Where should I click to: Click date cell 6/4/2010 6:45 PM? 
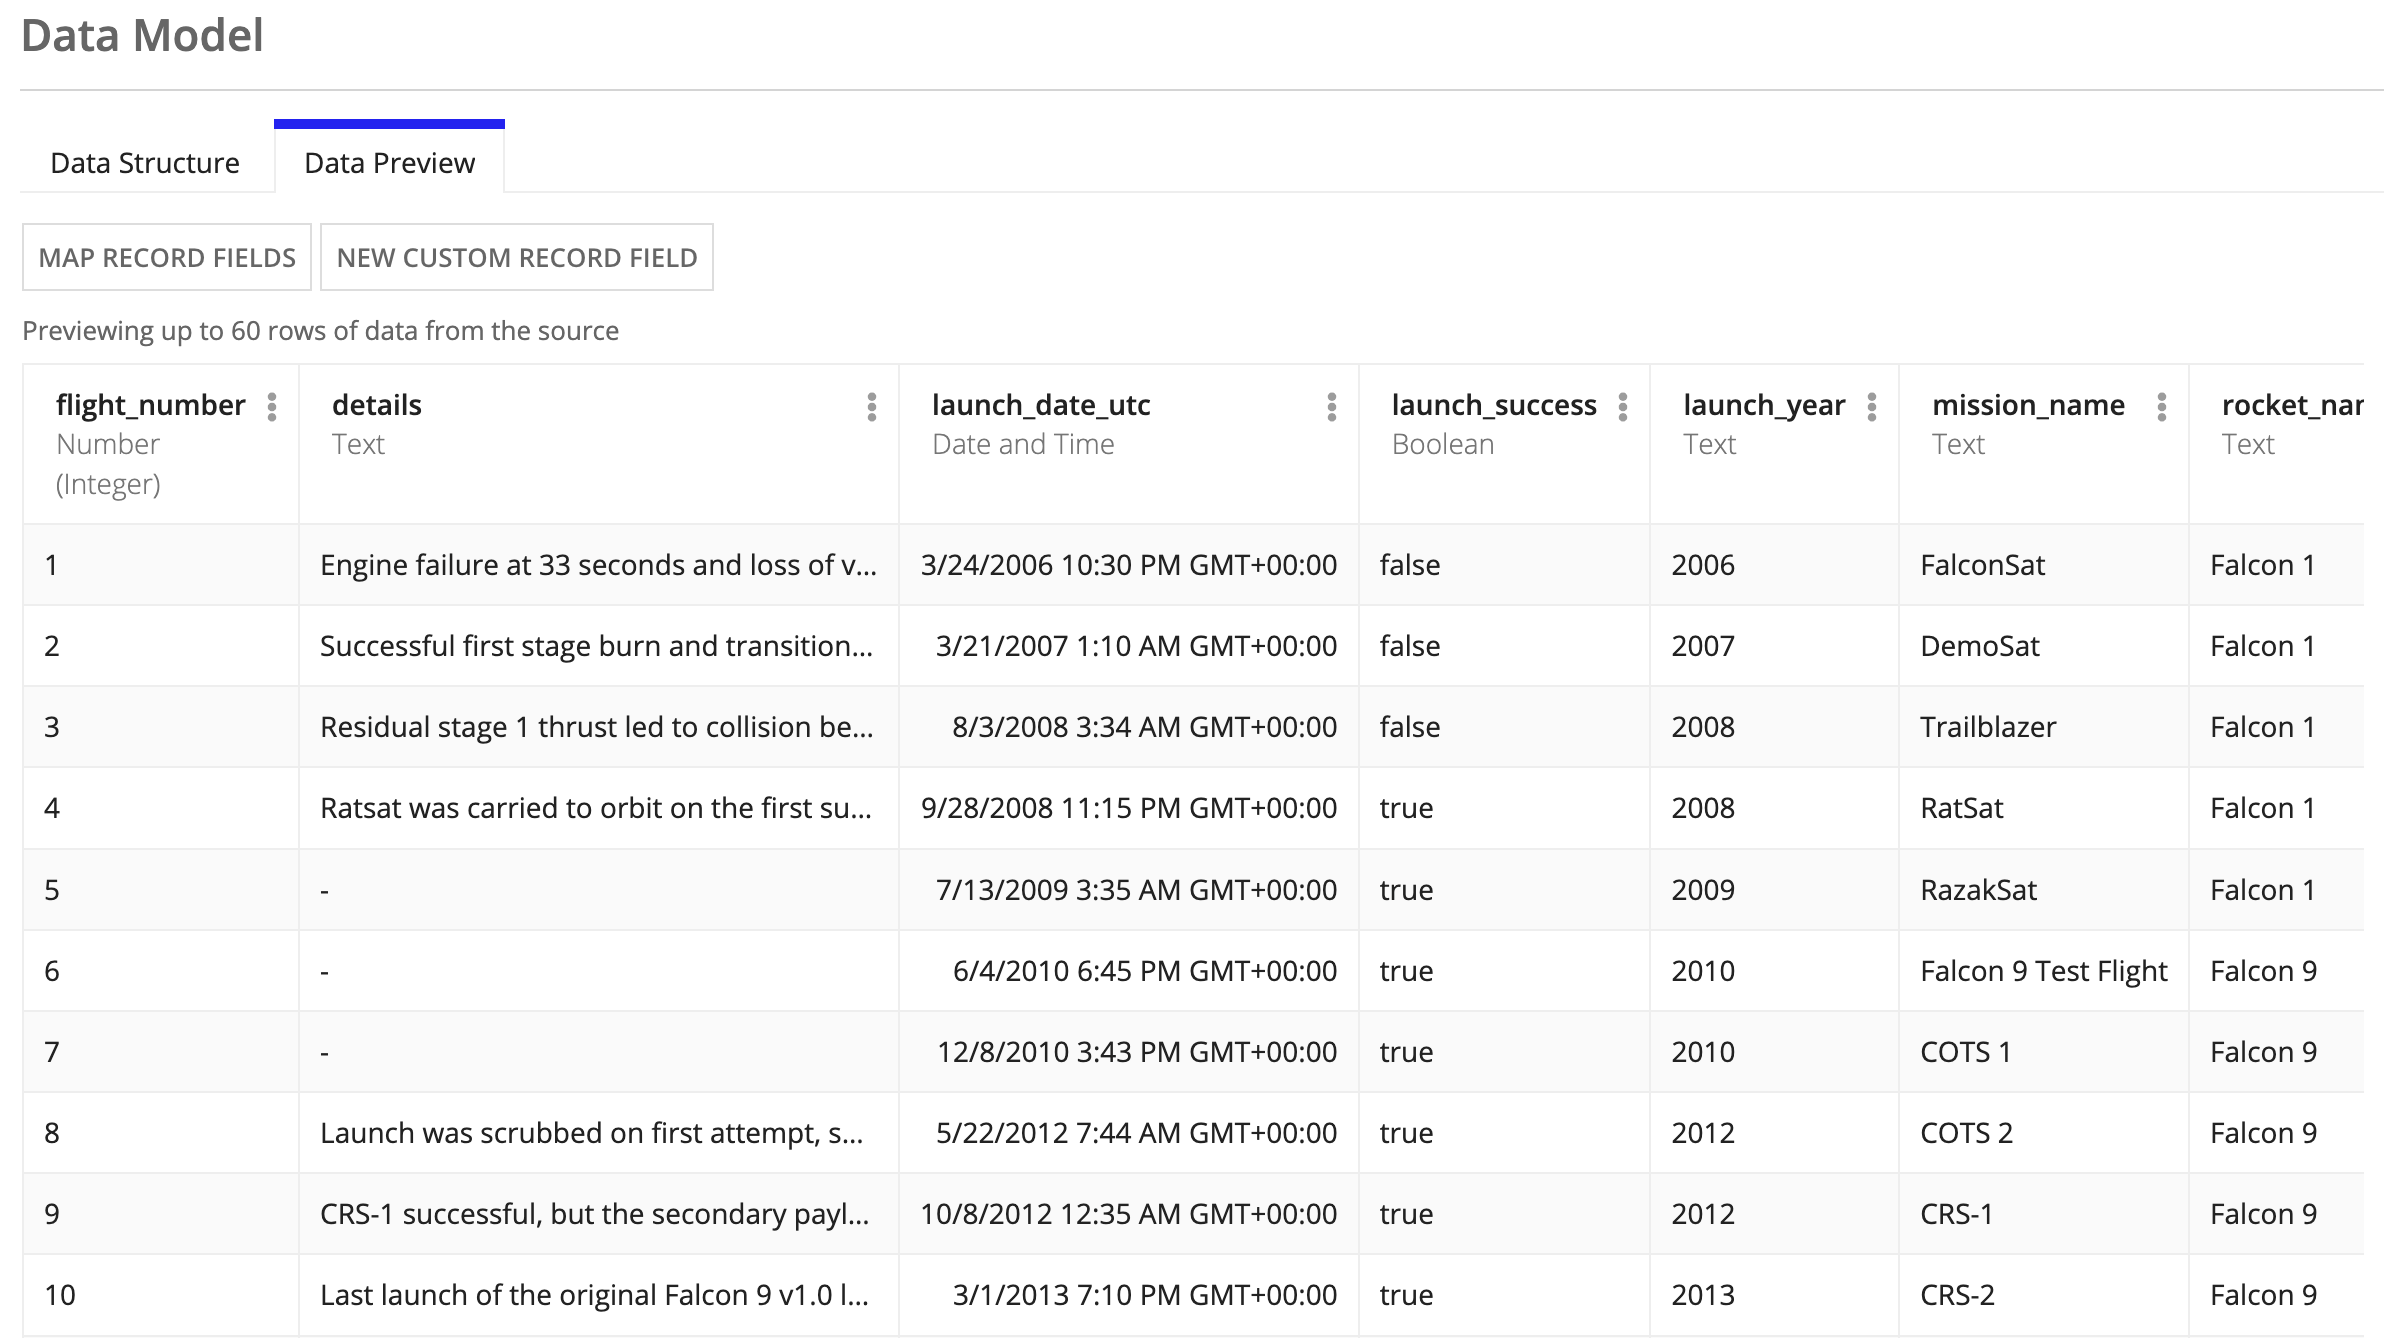tap(1129, 971)
